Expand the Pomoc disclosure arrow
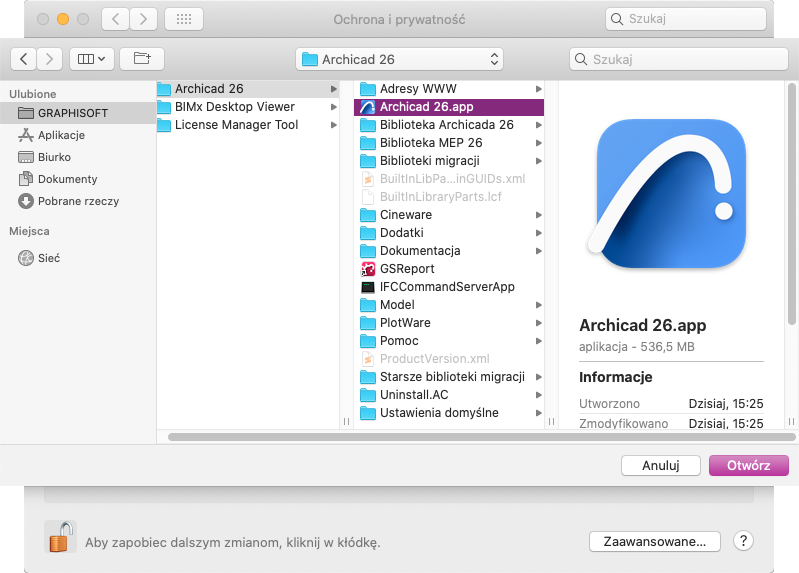Image resolution: width=799 pixels, height=573 pixels. pyautogui.click(x=539, y=341)
